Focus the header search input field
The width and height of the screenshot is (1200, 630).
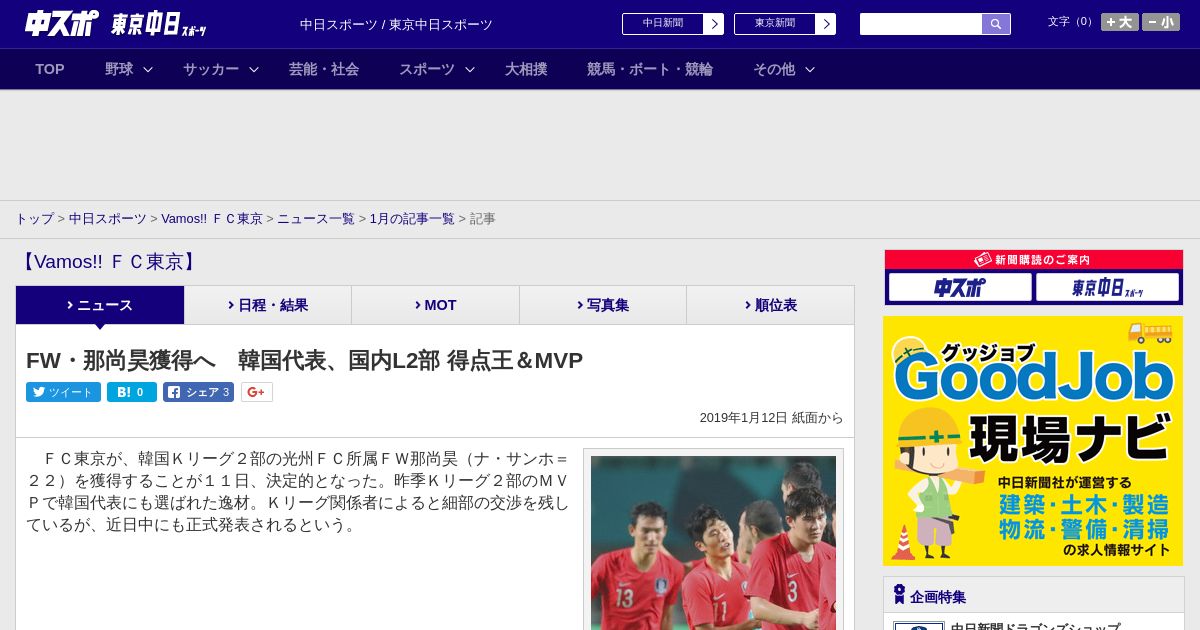[921, 24]
